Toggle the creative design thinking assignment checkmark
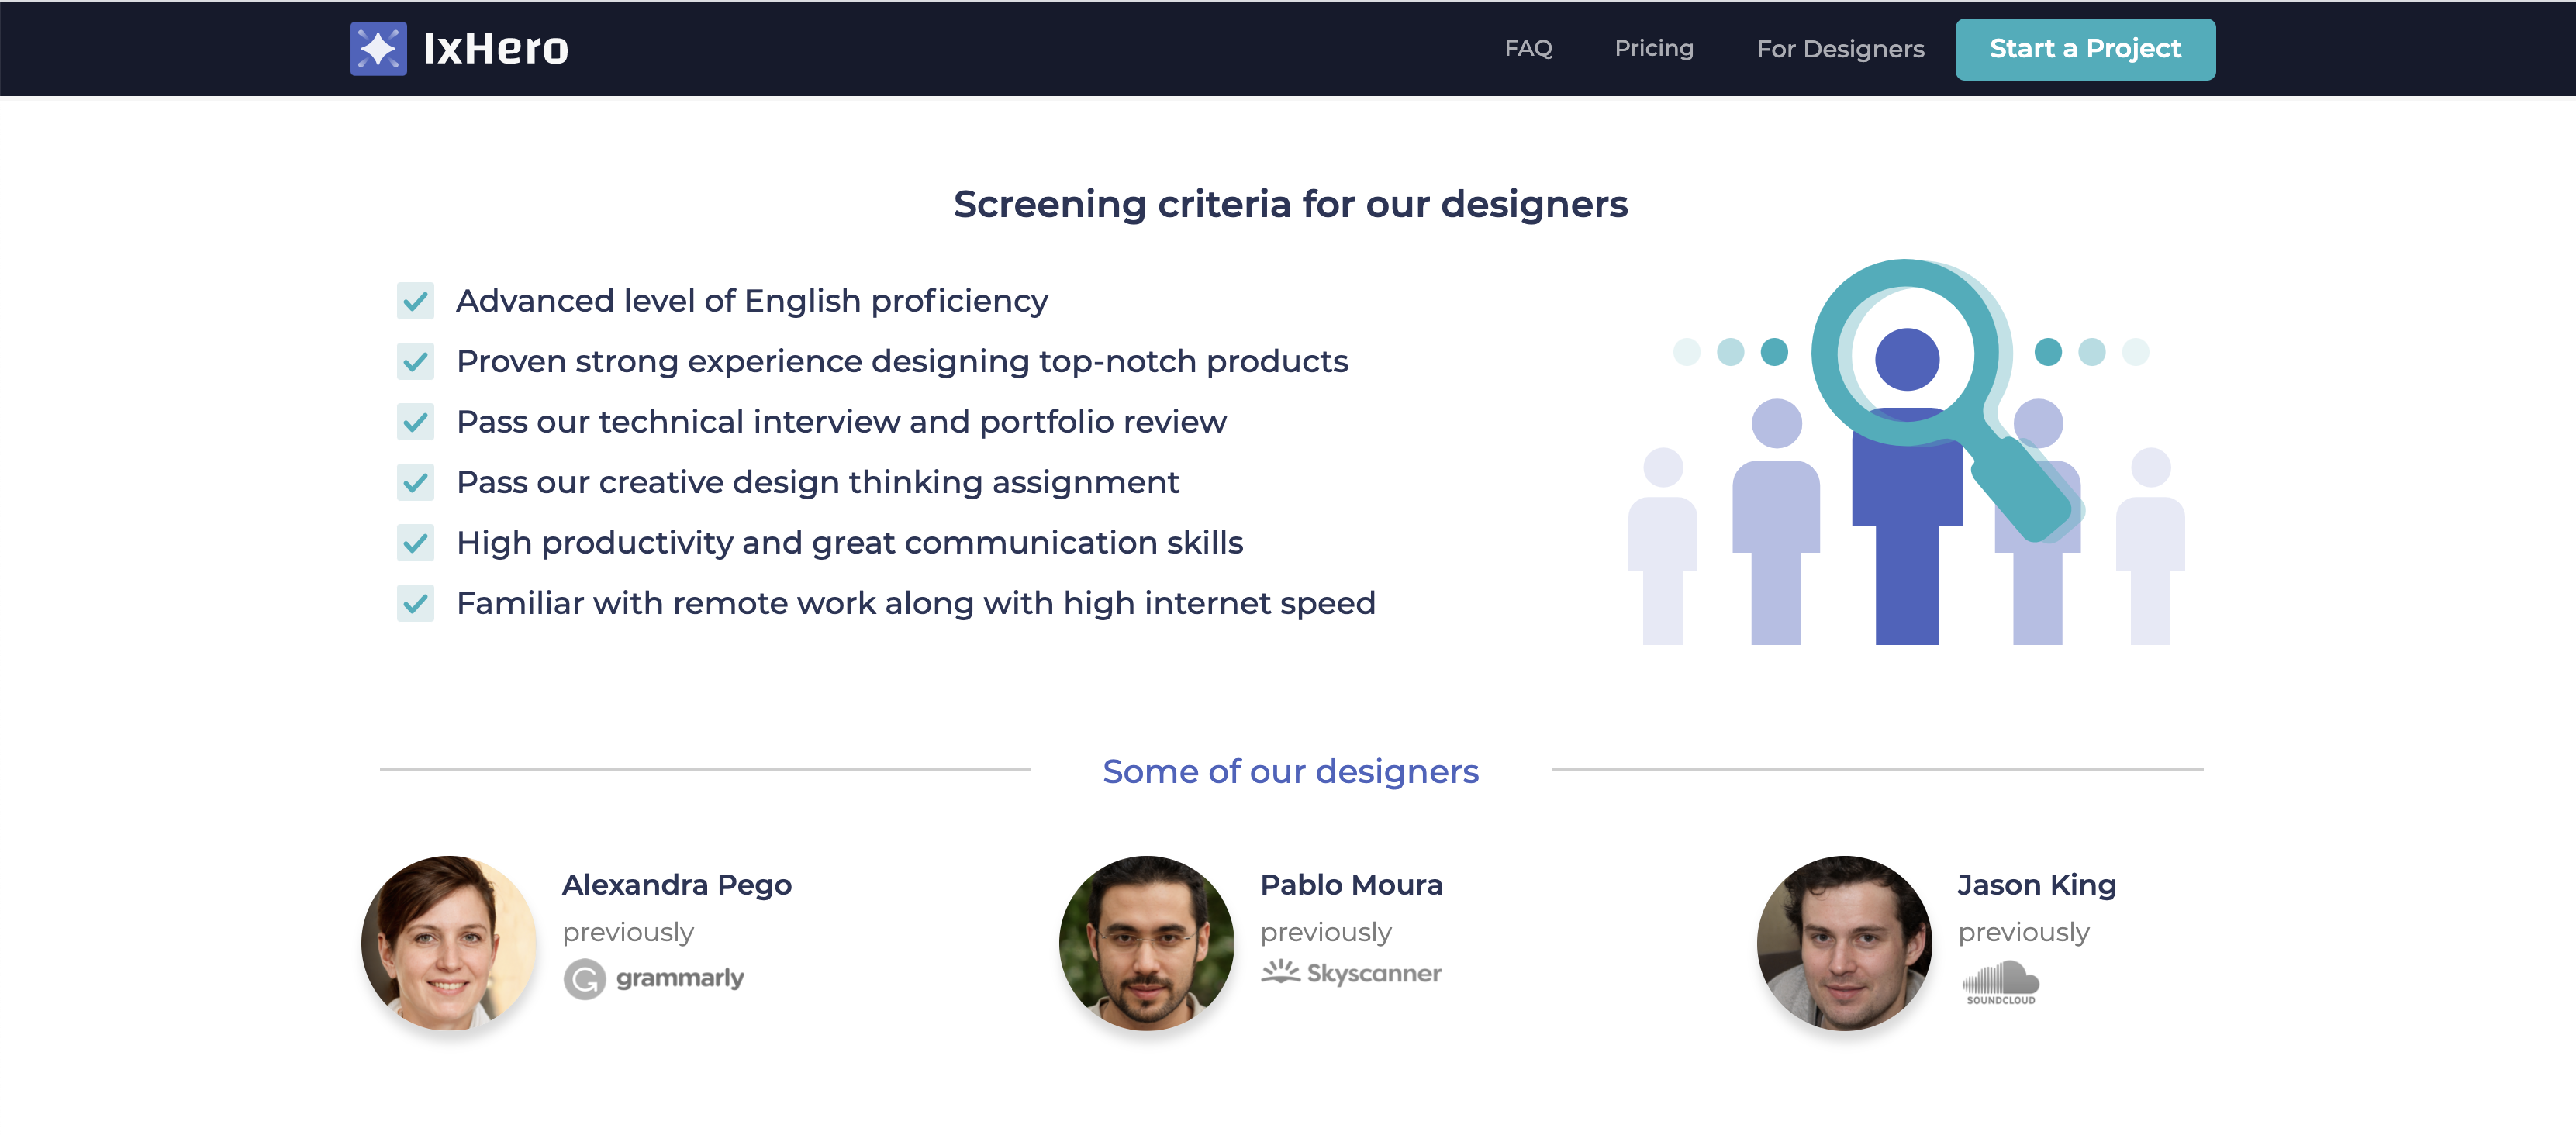 click(415, 483)
